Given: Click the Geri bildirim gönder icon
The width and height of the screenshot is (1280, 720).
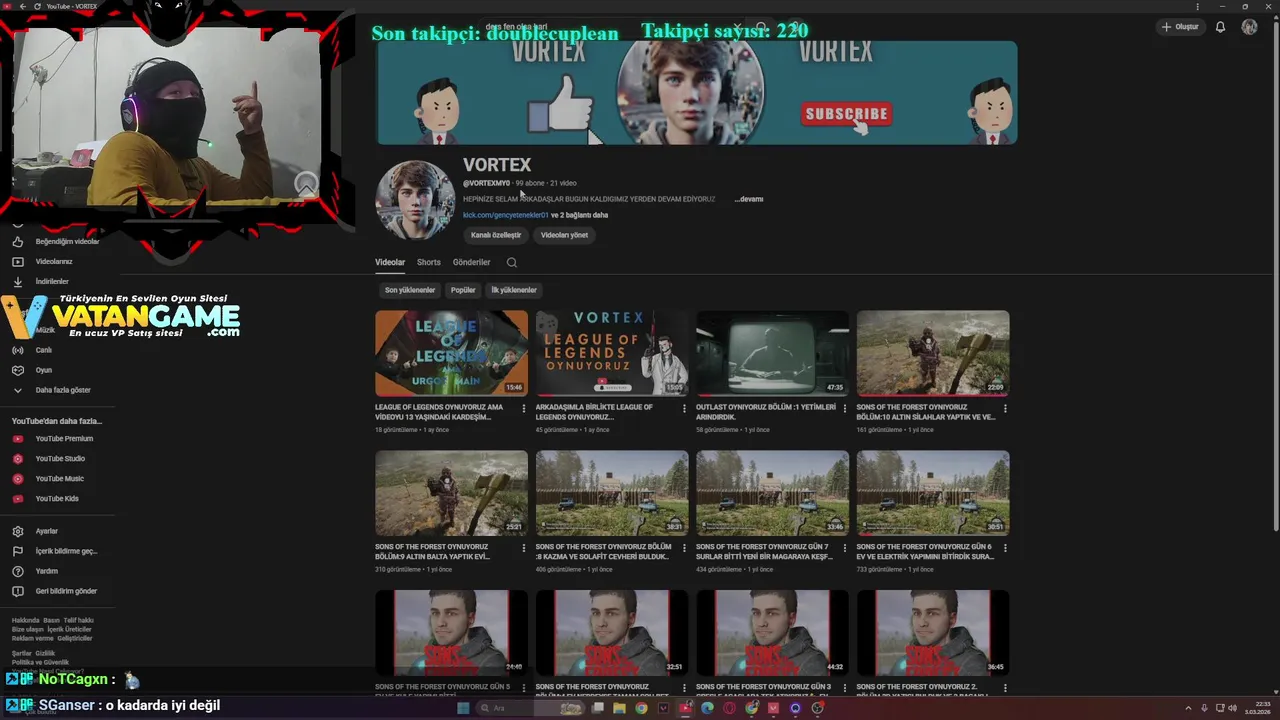Looking at the screenshot, I should [17, 591].
